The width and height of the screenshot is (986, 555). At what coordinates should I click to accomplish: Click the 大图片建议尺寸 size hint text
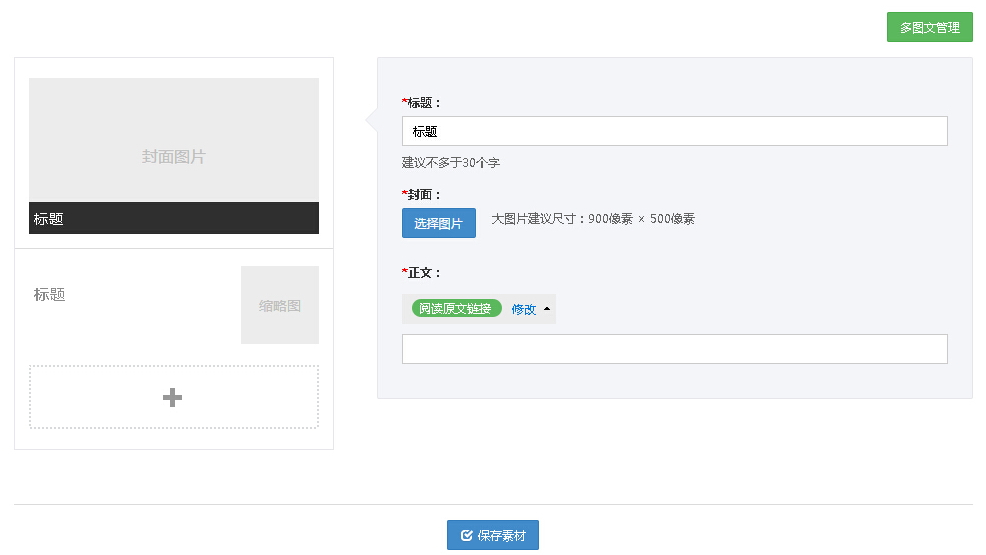tap(593, 219)
